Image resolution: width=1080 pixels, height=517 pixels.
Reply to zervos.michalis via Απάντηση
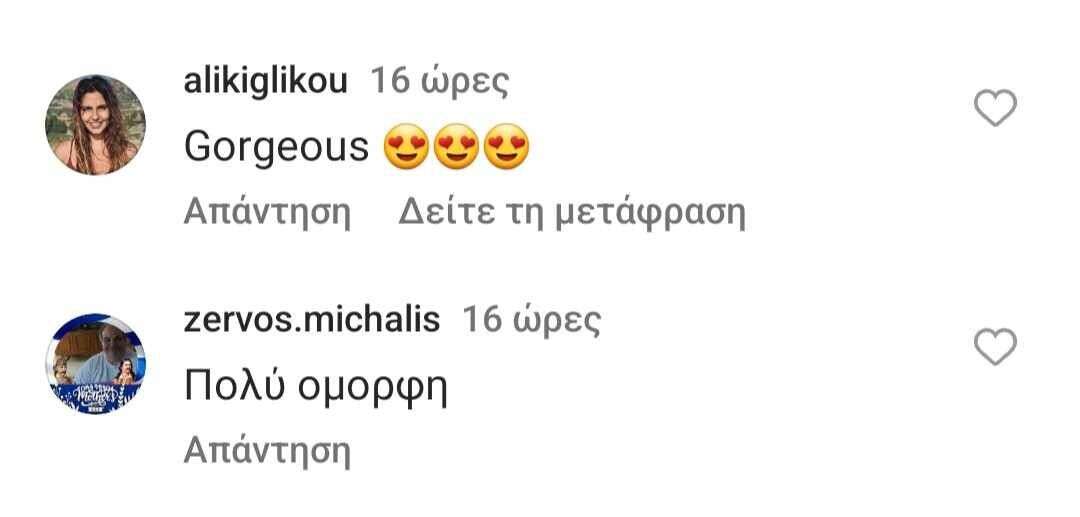(x=267, y=452)
